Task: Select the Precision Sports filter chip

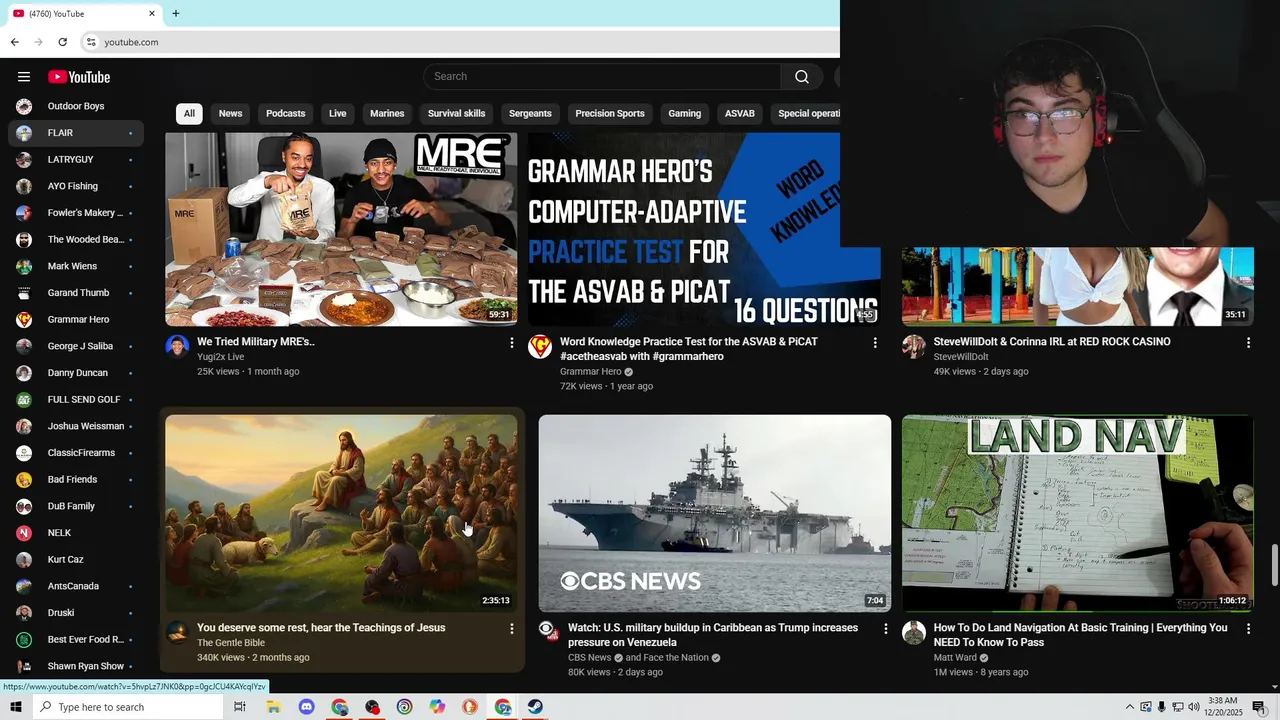Action: (609, 113)
